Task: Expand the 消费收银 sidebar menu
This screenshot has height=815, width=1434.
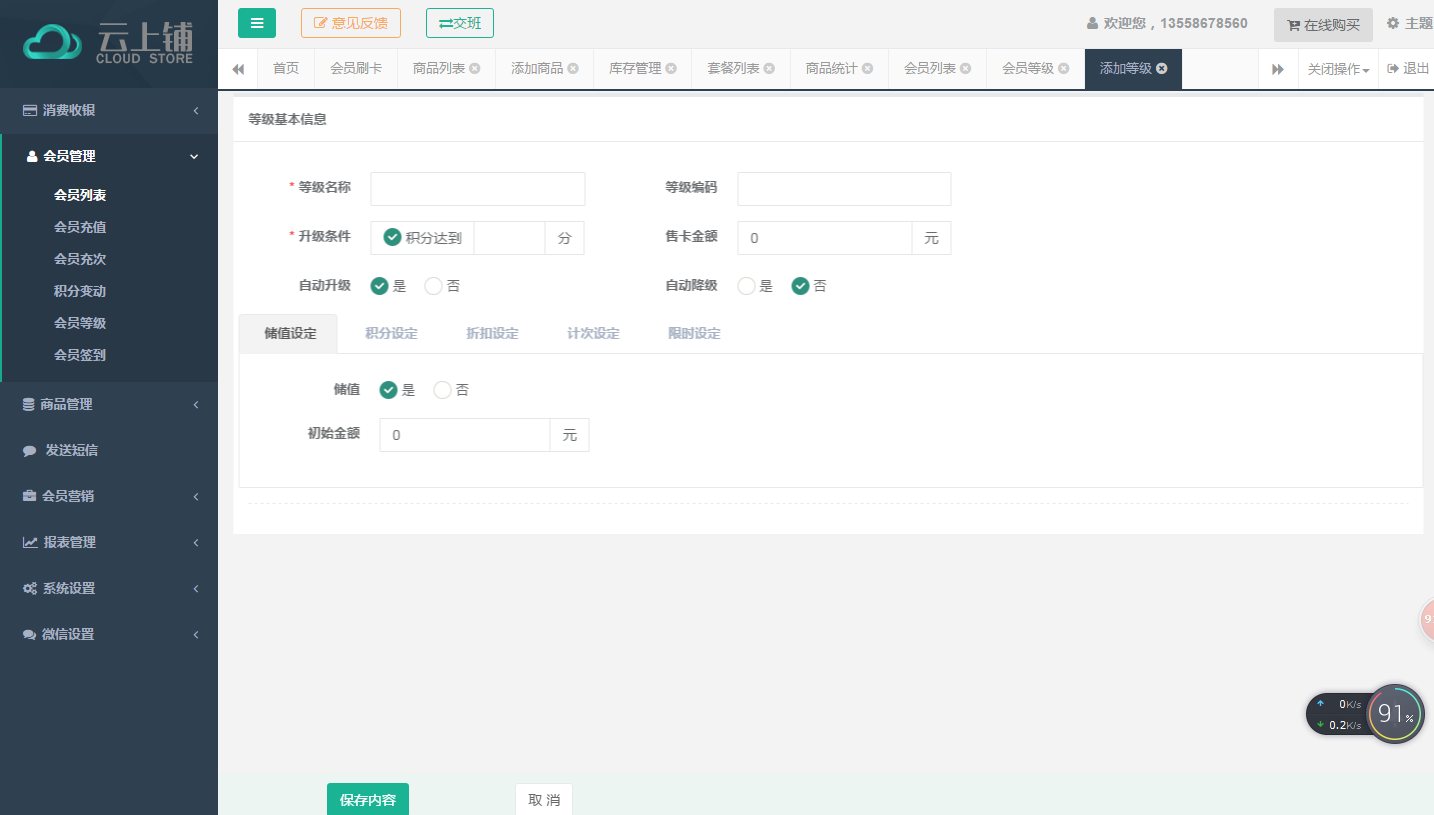Action: pos(109,110)
